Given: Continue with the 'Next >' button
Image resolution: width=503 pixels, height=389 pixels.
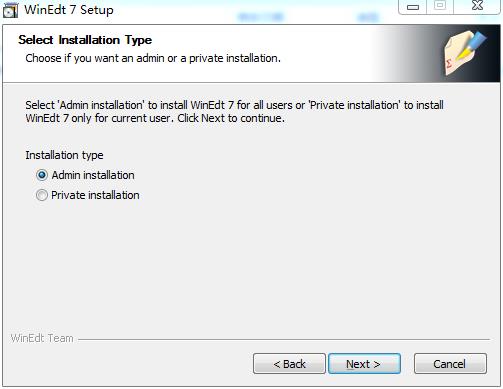Looking at the screenshot, I should pos(364,364).
